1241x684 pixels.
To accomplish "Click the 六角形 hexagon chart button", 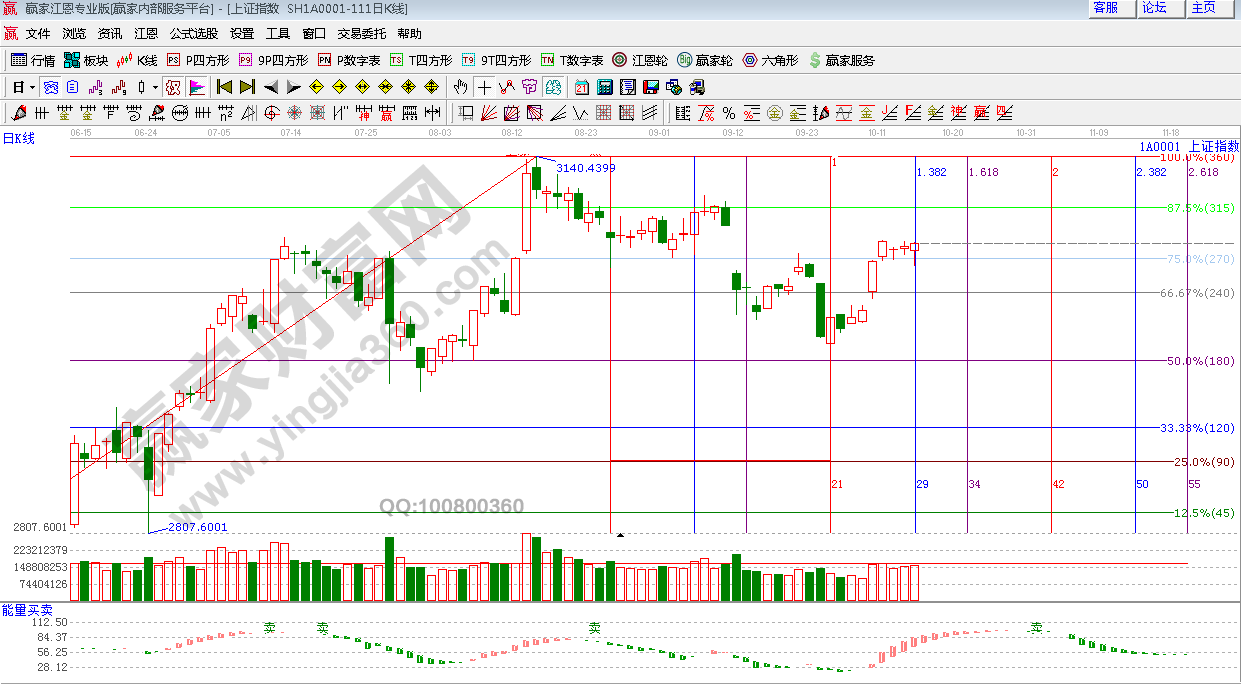I will click(x=770, y=60).
